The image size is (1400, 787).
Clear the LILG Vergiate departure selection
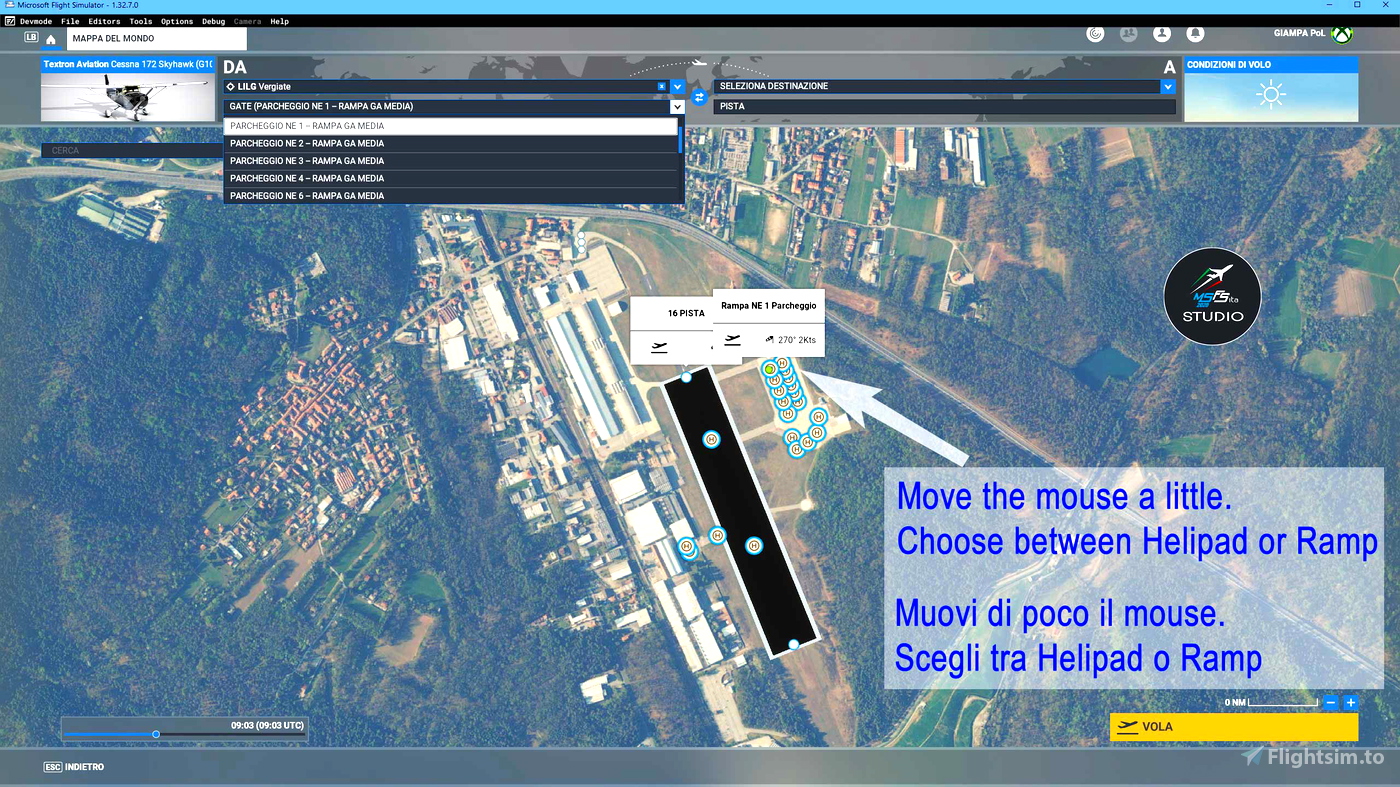coord(661,87)
